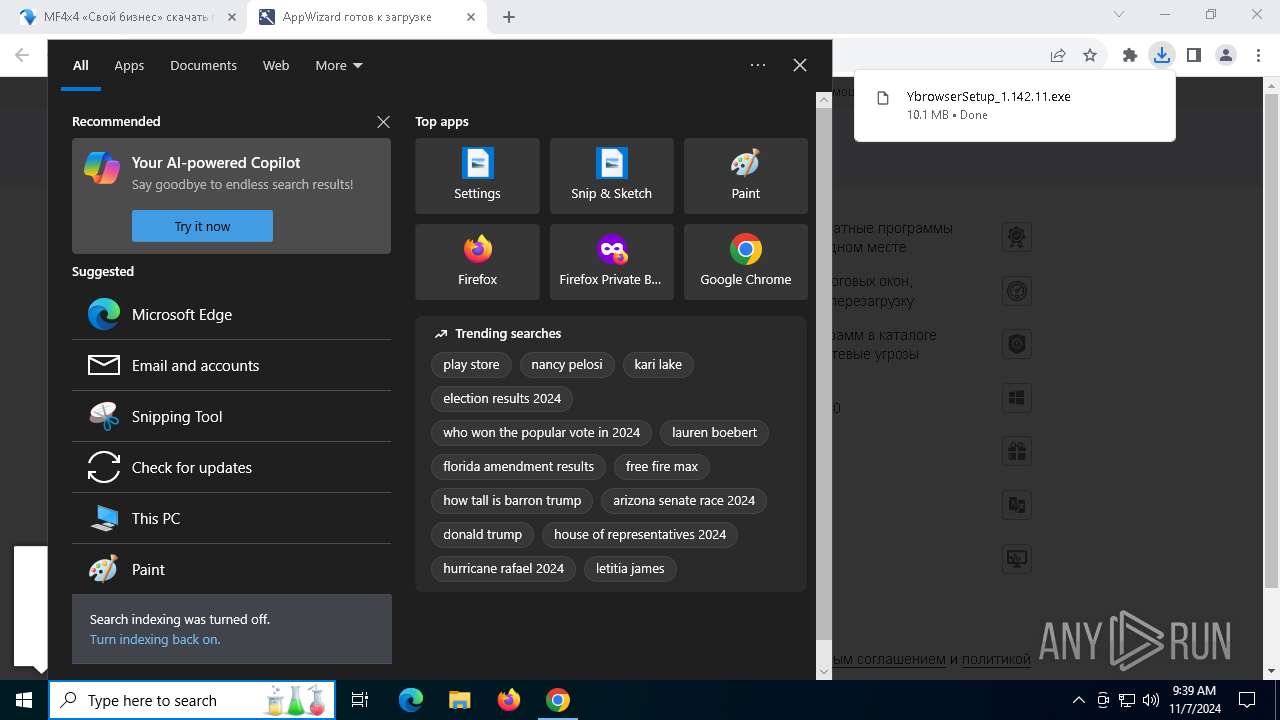Dismiss the Recommended section
This screenshot has height=720, width=1280.
pyautogui.click(x=383, y=122)
